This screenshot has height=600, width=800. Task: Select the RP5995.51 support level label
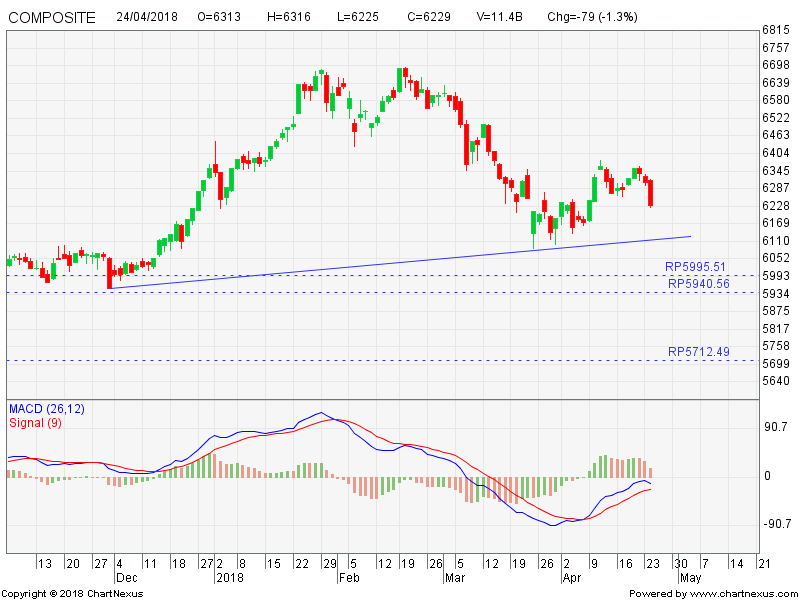coord(698,267)
